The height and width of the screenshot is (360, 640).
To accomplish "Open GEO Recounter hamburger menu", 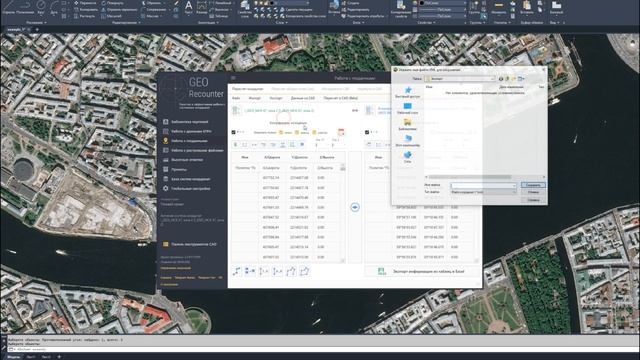I will (x=233, y=78).
